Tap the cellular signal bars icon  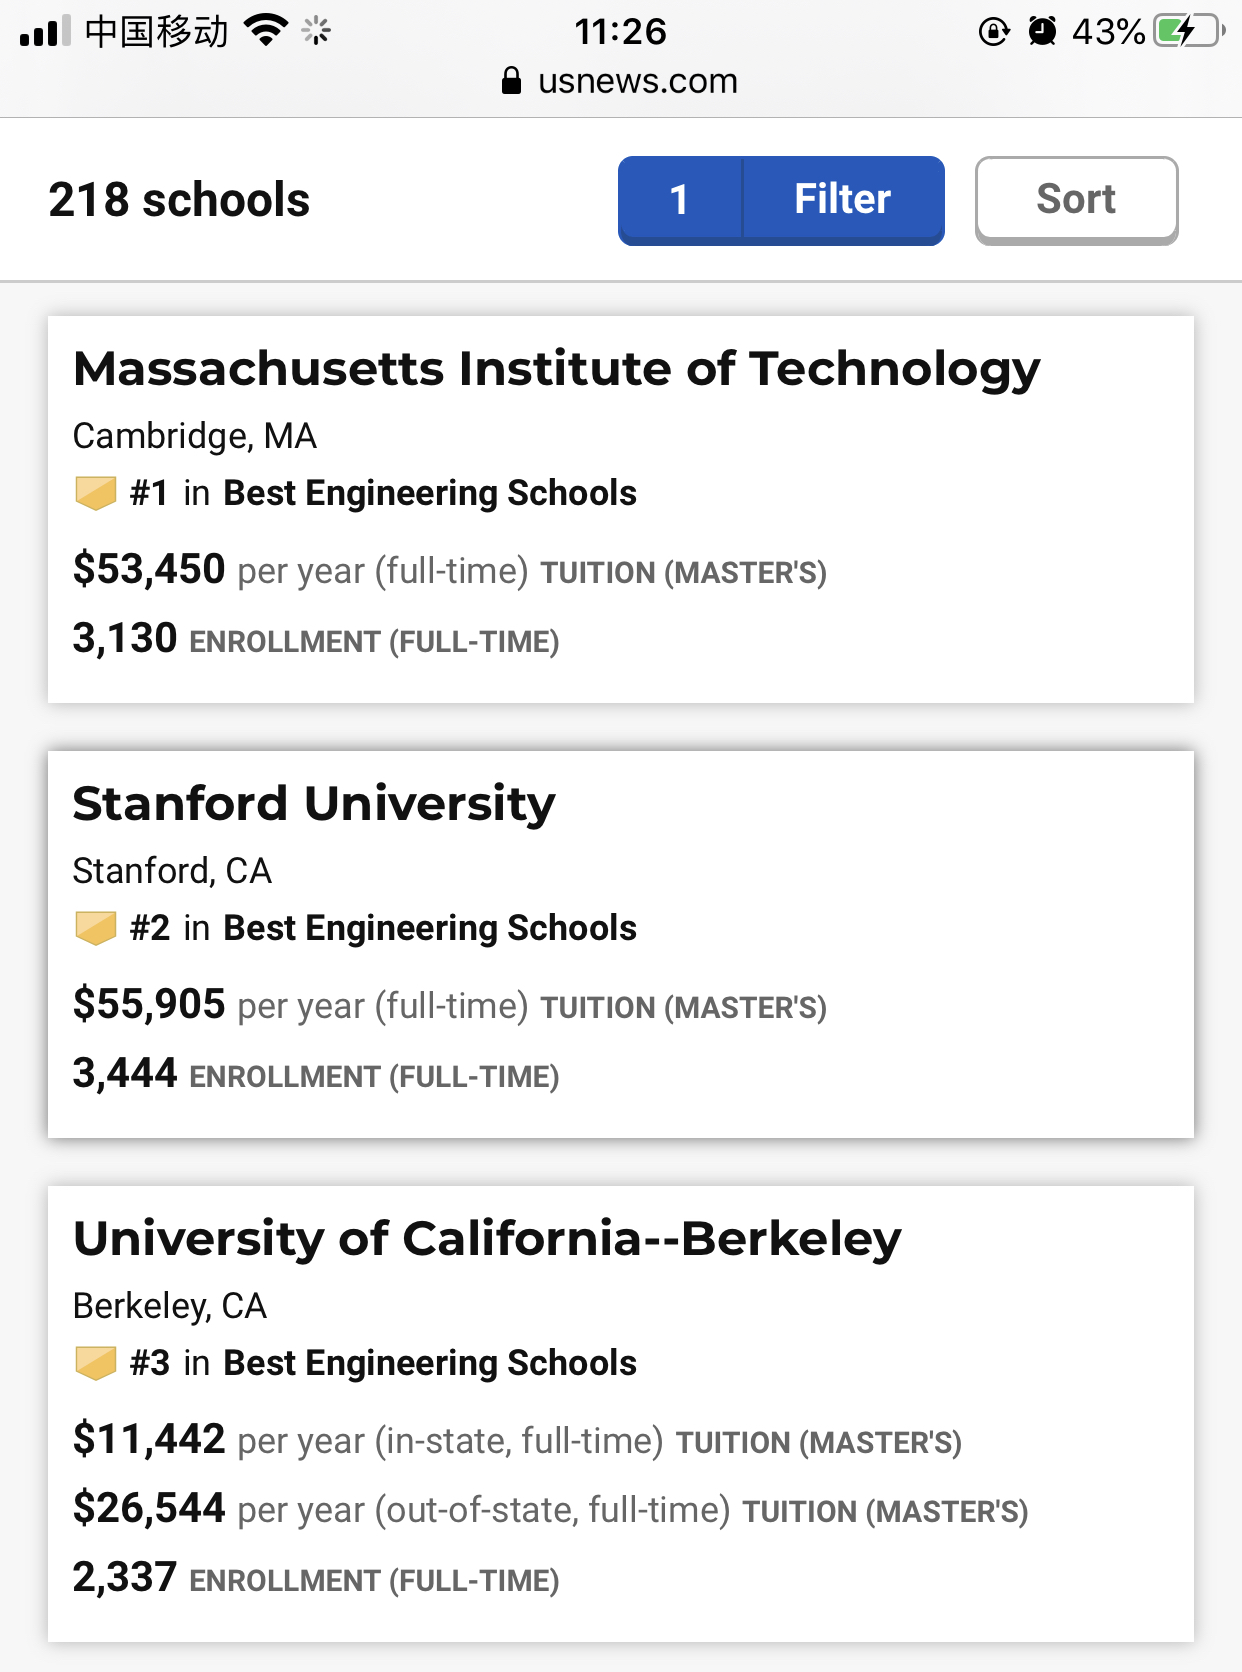pos(45,32)
